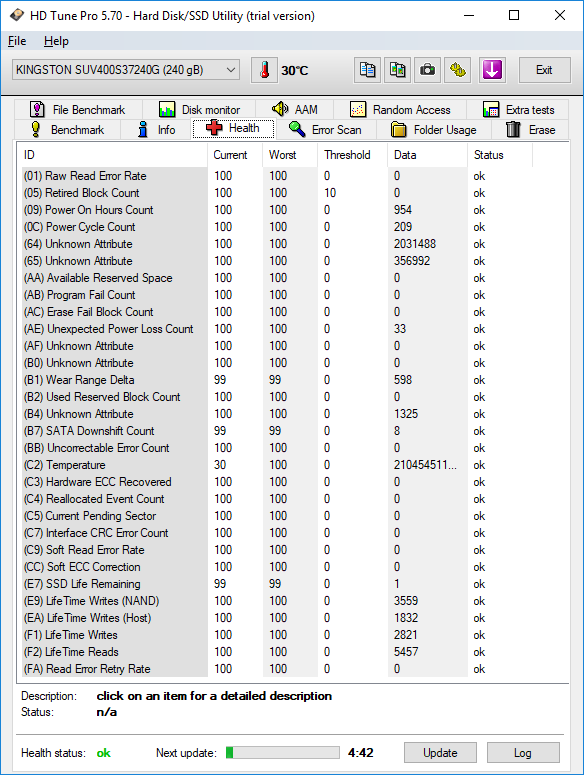Click the camera save screenshot icon

click(427, 70)
